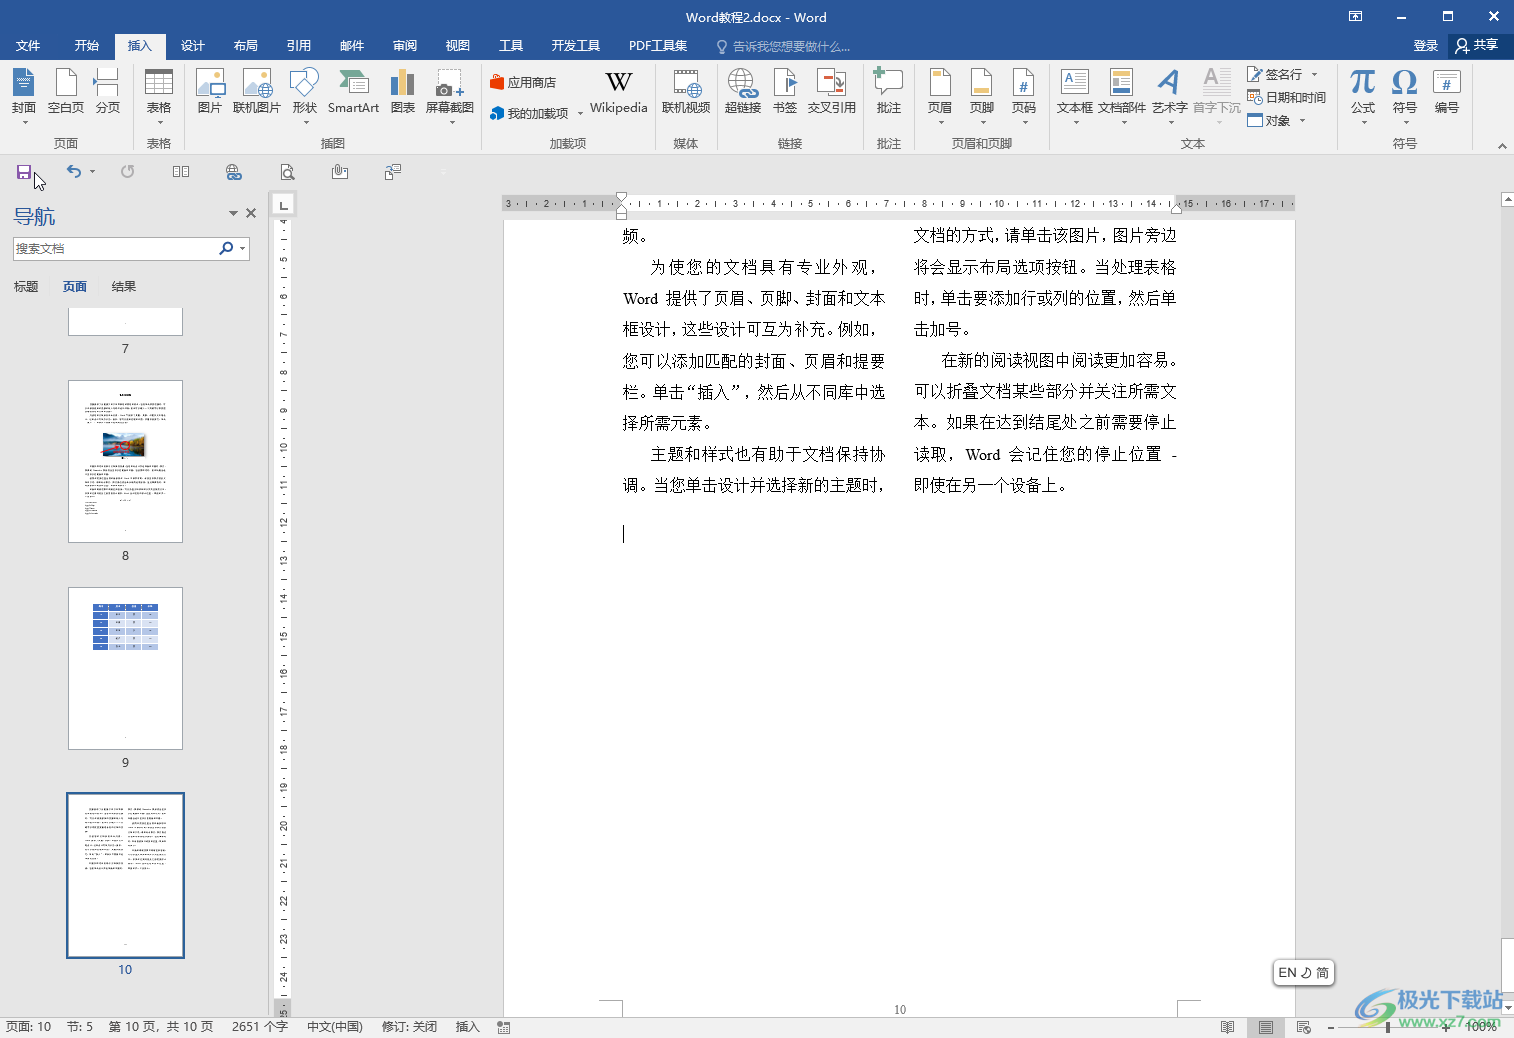Open the footer (页脚) dropdown

tap(982, 96)
